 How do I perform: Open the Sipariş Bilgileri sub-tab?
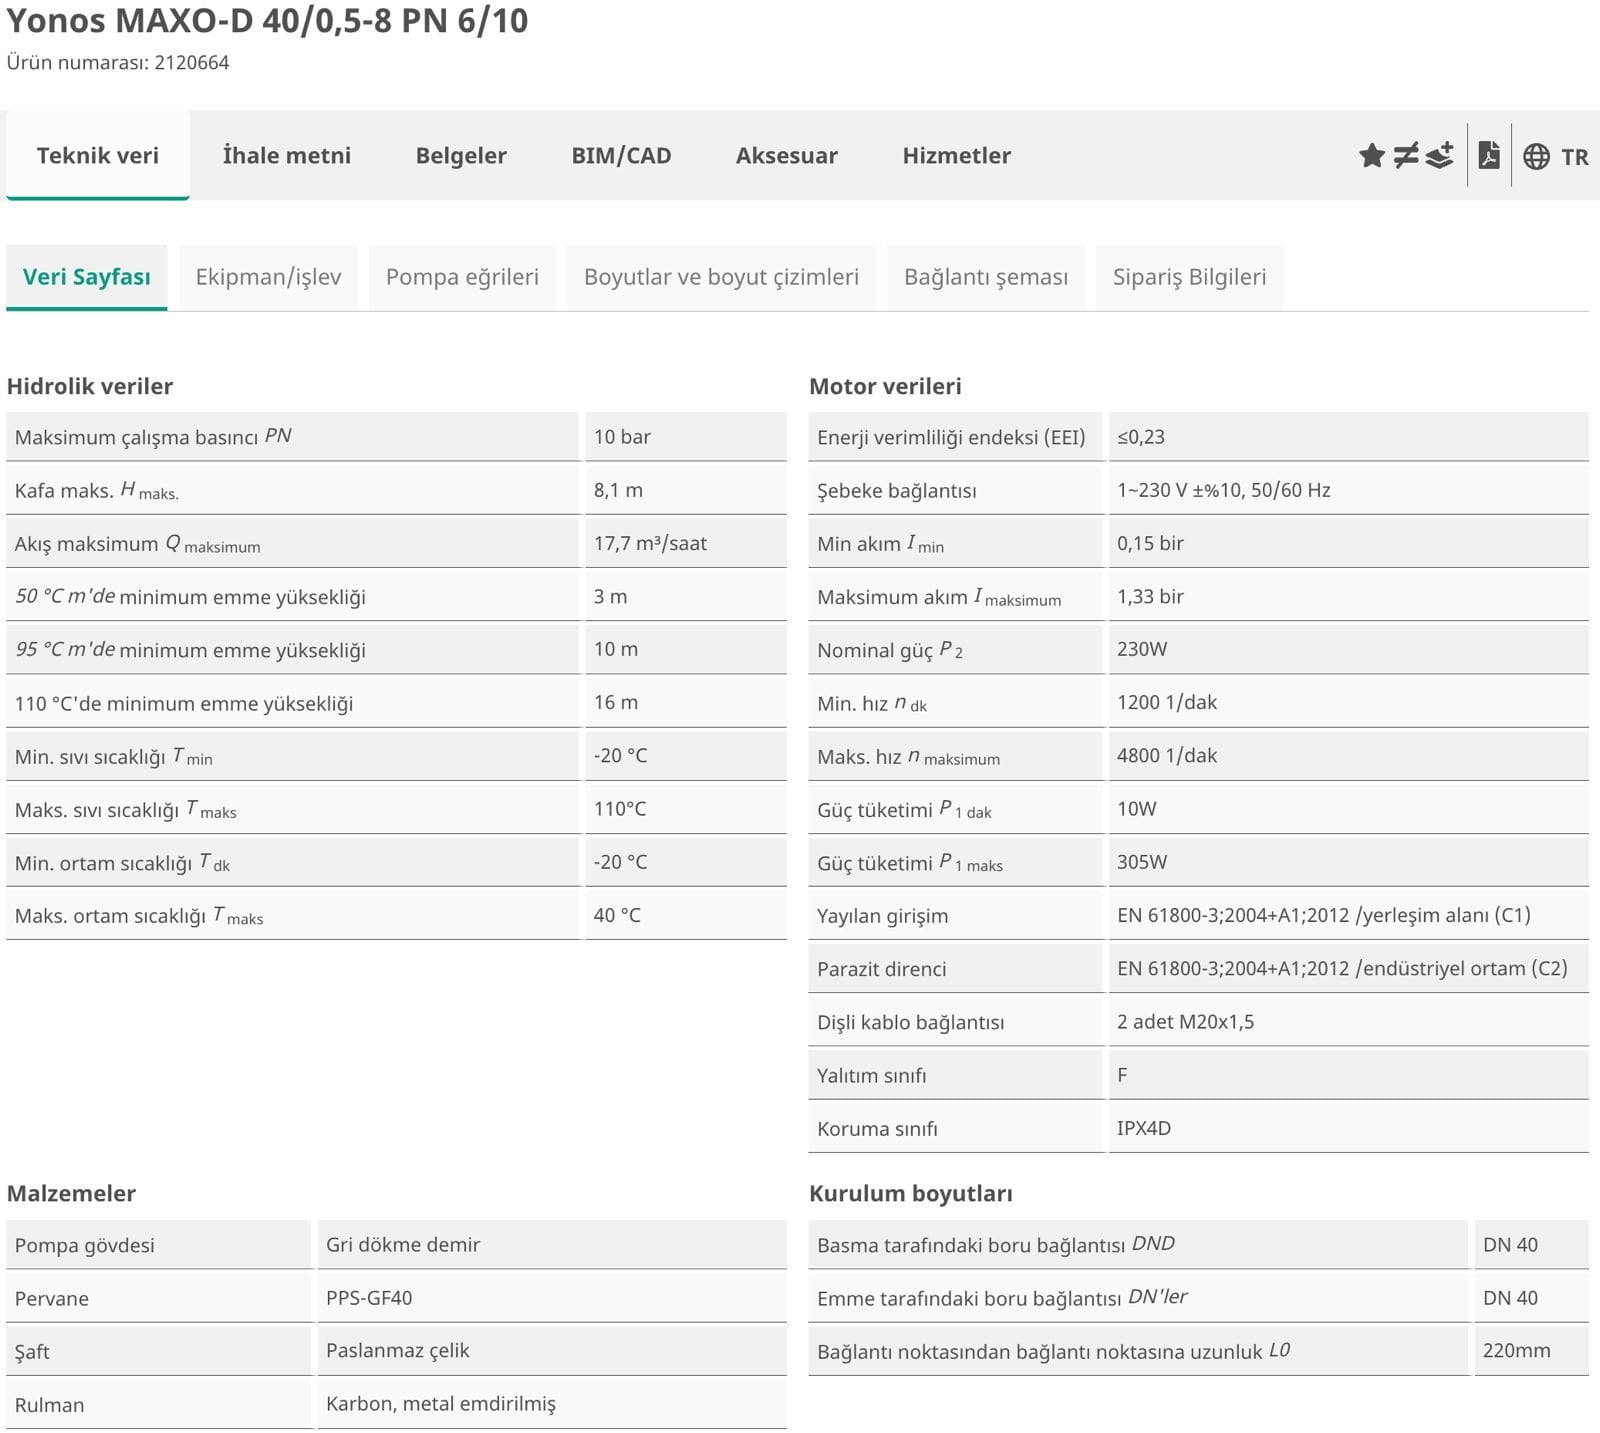point(1189,277)
